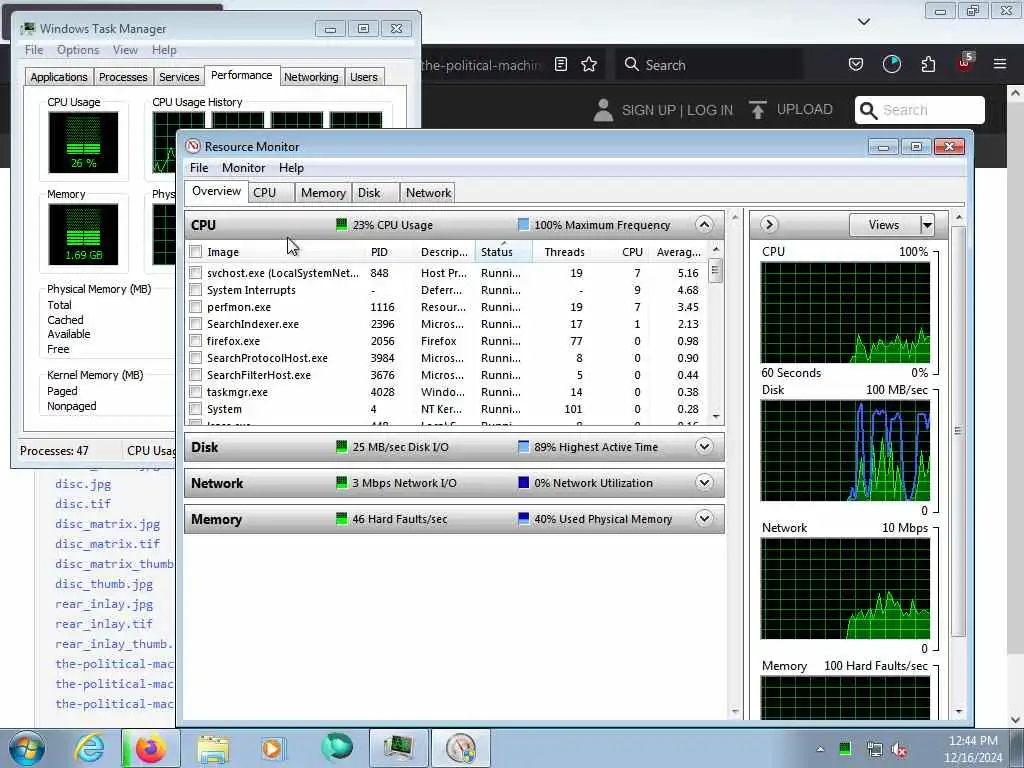Open the disc_matrix.tif file link
Image resolution: width=1024 pixels, height=768 pixels.
pyautogui.click(x=107, y=544)
